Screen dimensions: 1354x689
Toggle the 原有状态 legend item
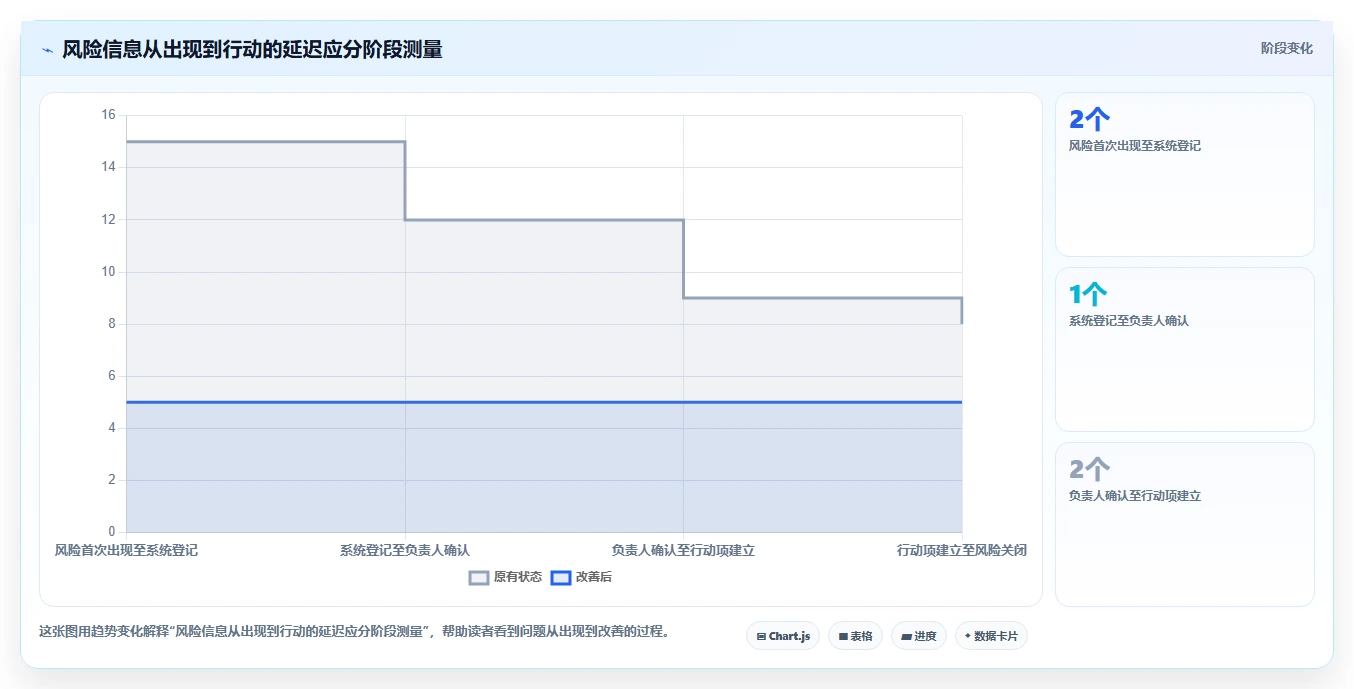[506, 577]
